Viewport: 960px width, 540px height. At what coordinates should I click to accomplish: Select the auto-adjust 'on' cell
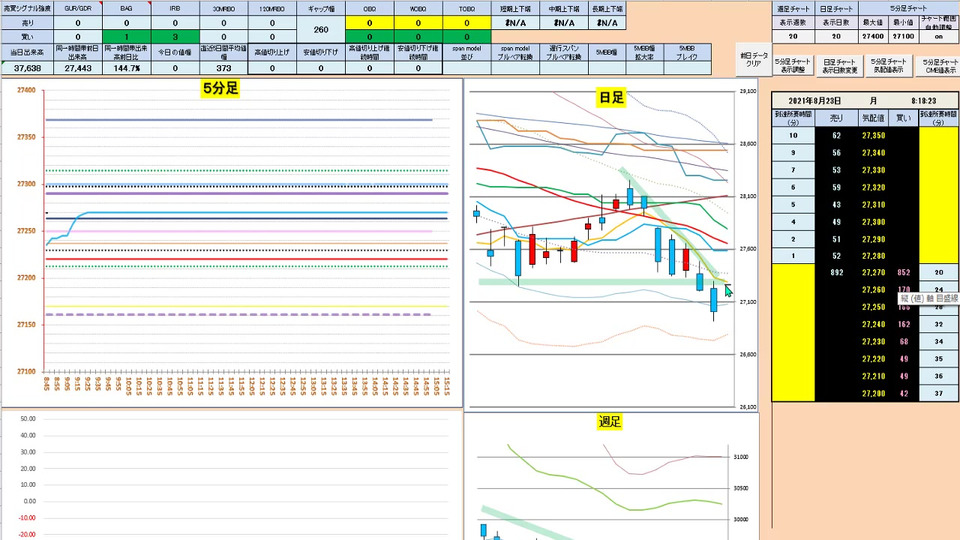pos(939,37)
